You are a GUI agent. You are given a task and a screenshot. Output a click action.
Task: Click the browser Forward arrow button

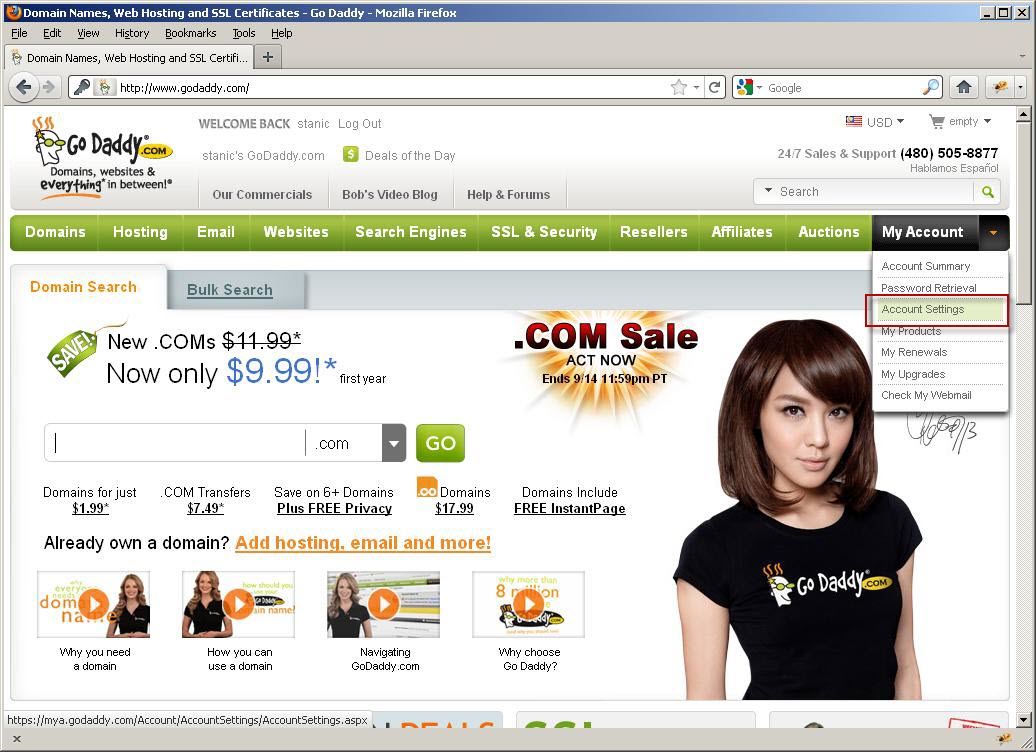click(48, 87)
